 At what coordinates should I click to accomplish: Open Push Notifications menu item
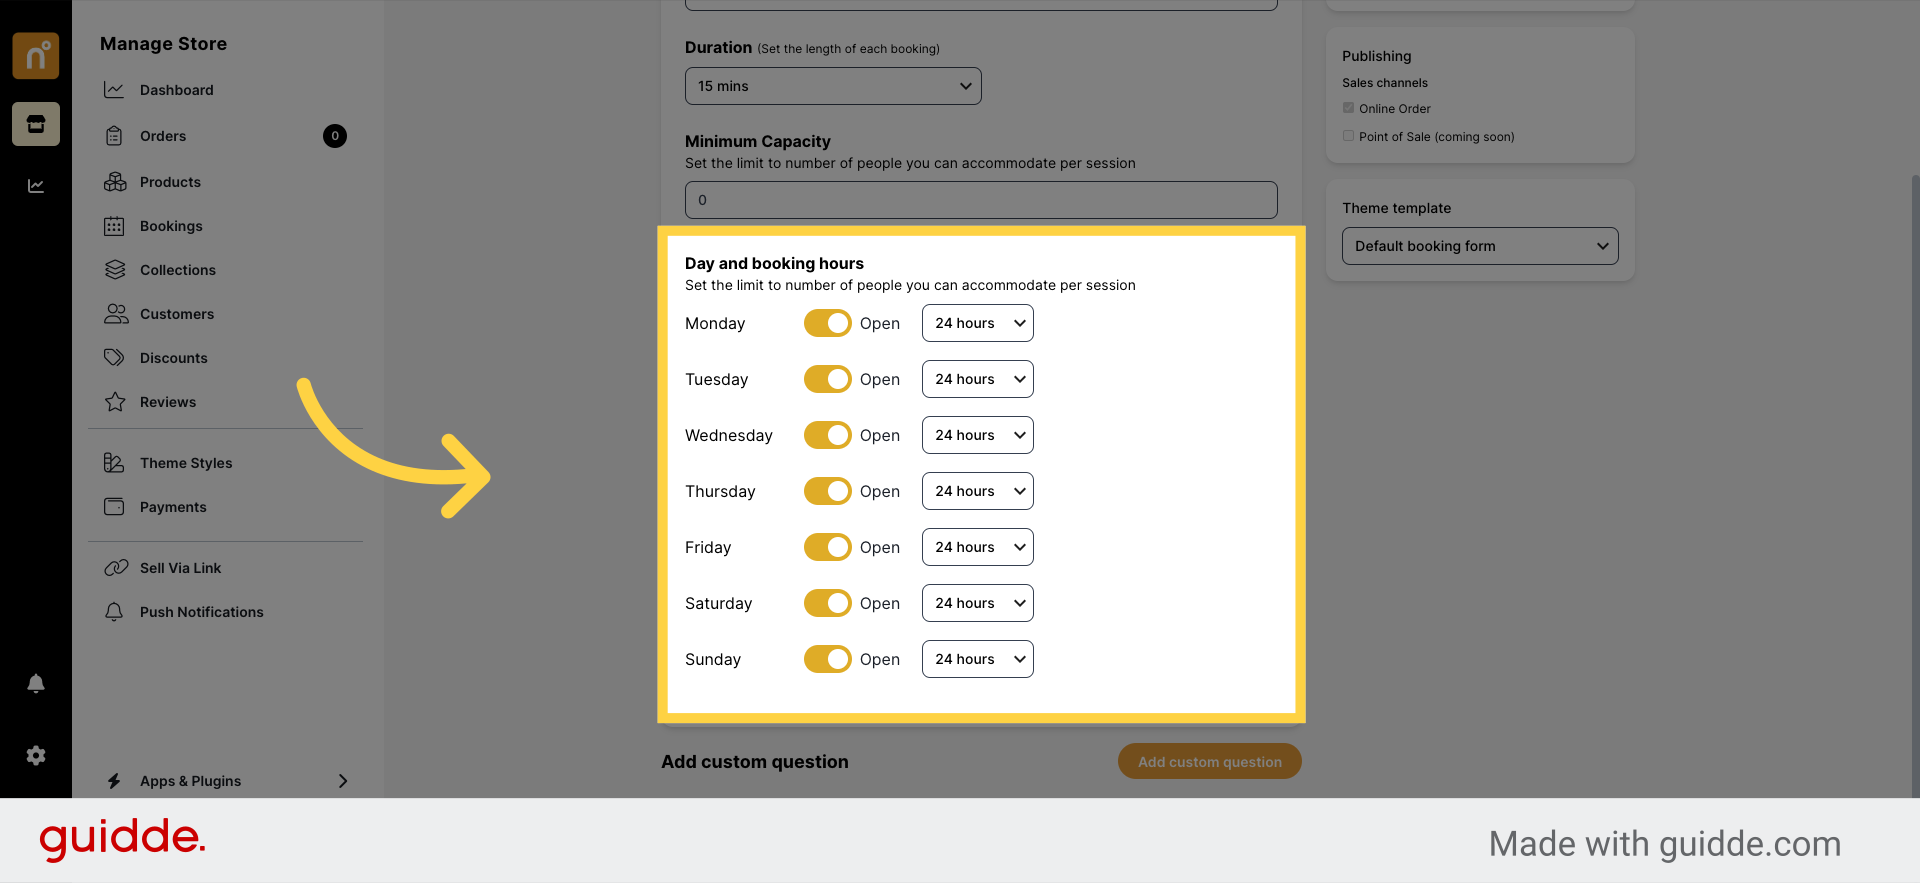click(202, 612)
